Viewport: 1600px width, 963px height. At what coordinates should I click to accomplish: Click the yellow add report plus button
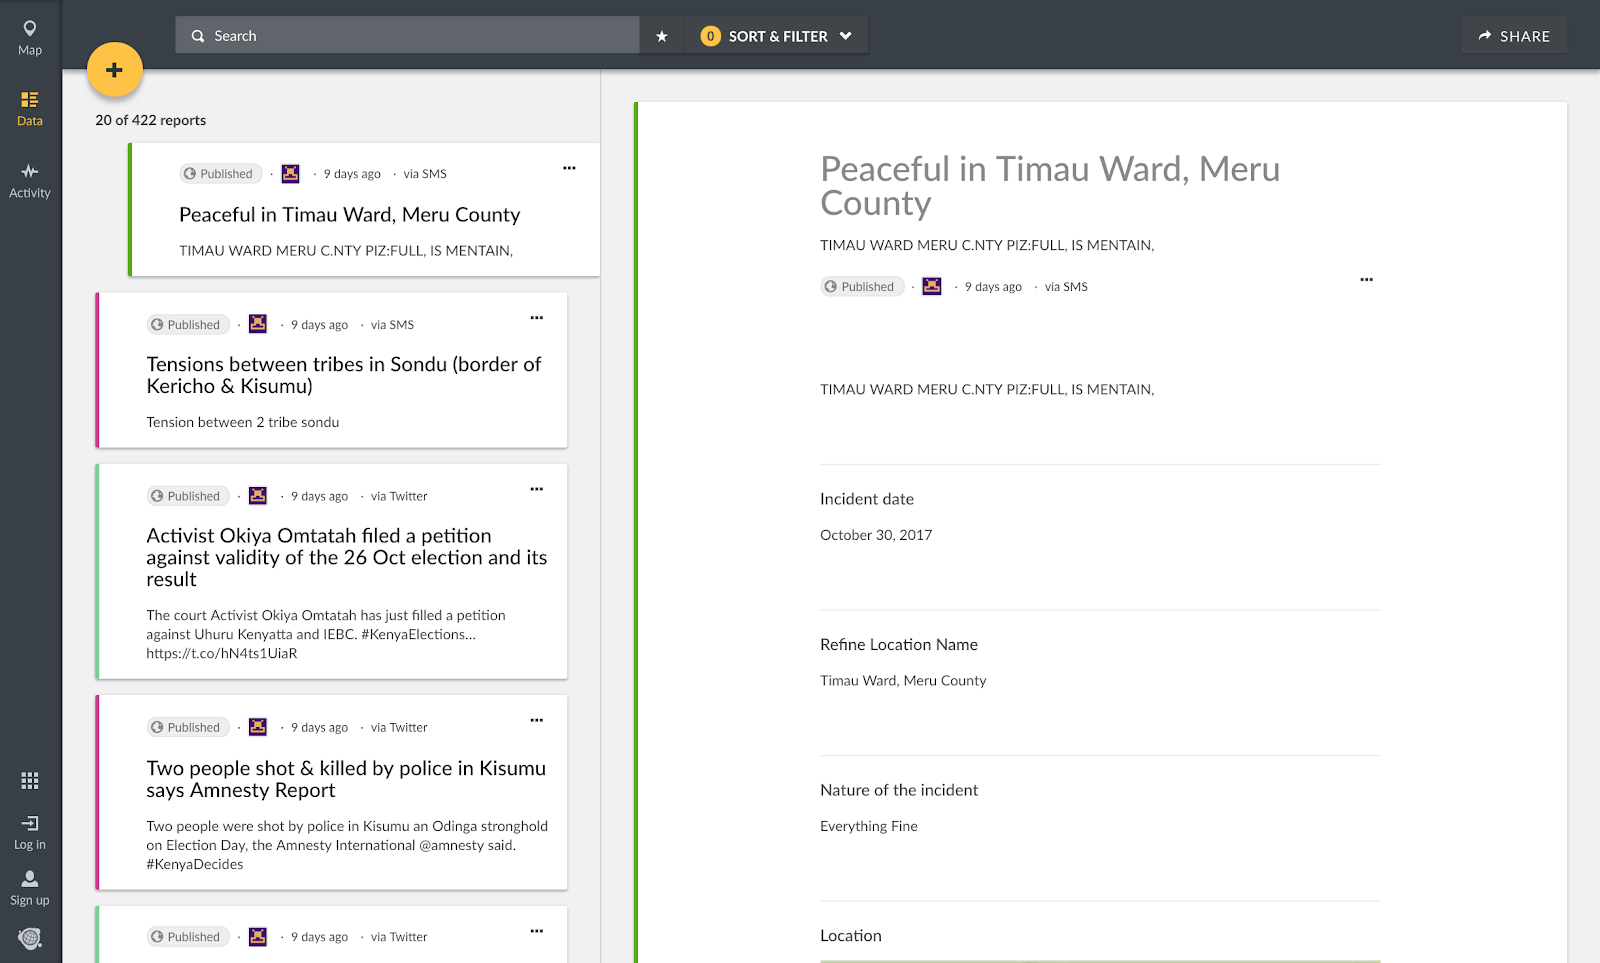(x=115, y=70)
